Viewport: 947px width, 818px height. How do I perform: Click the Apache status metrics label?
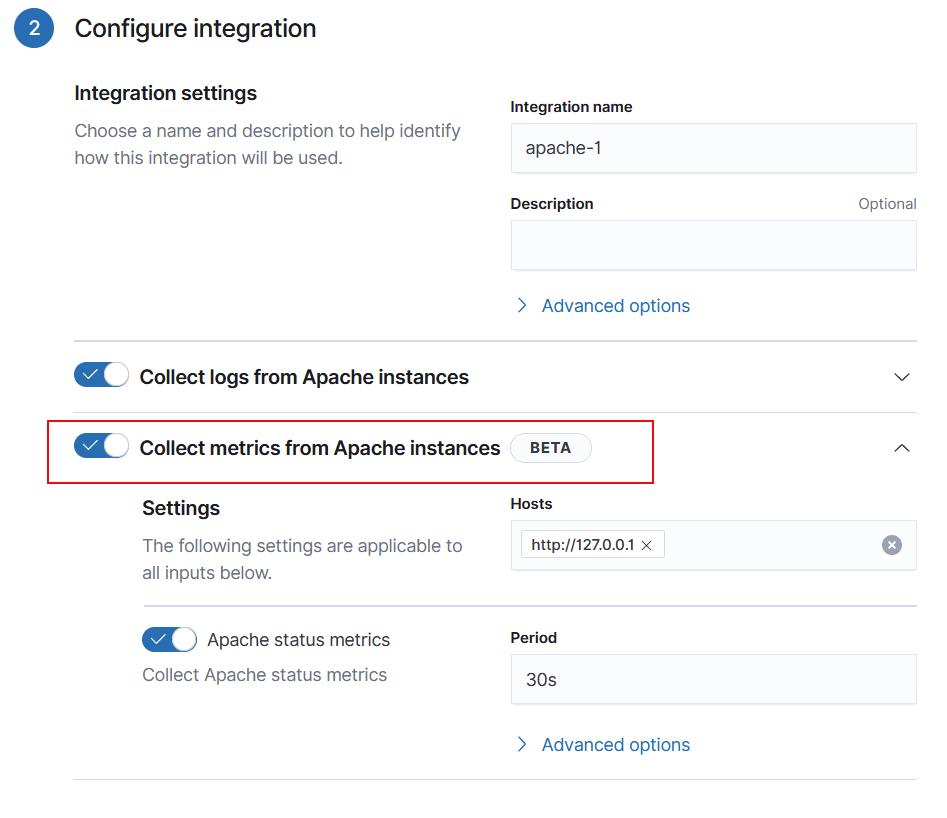[299, 640]
